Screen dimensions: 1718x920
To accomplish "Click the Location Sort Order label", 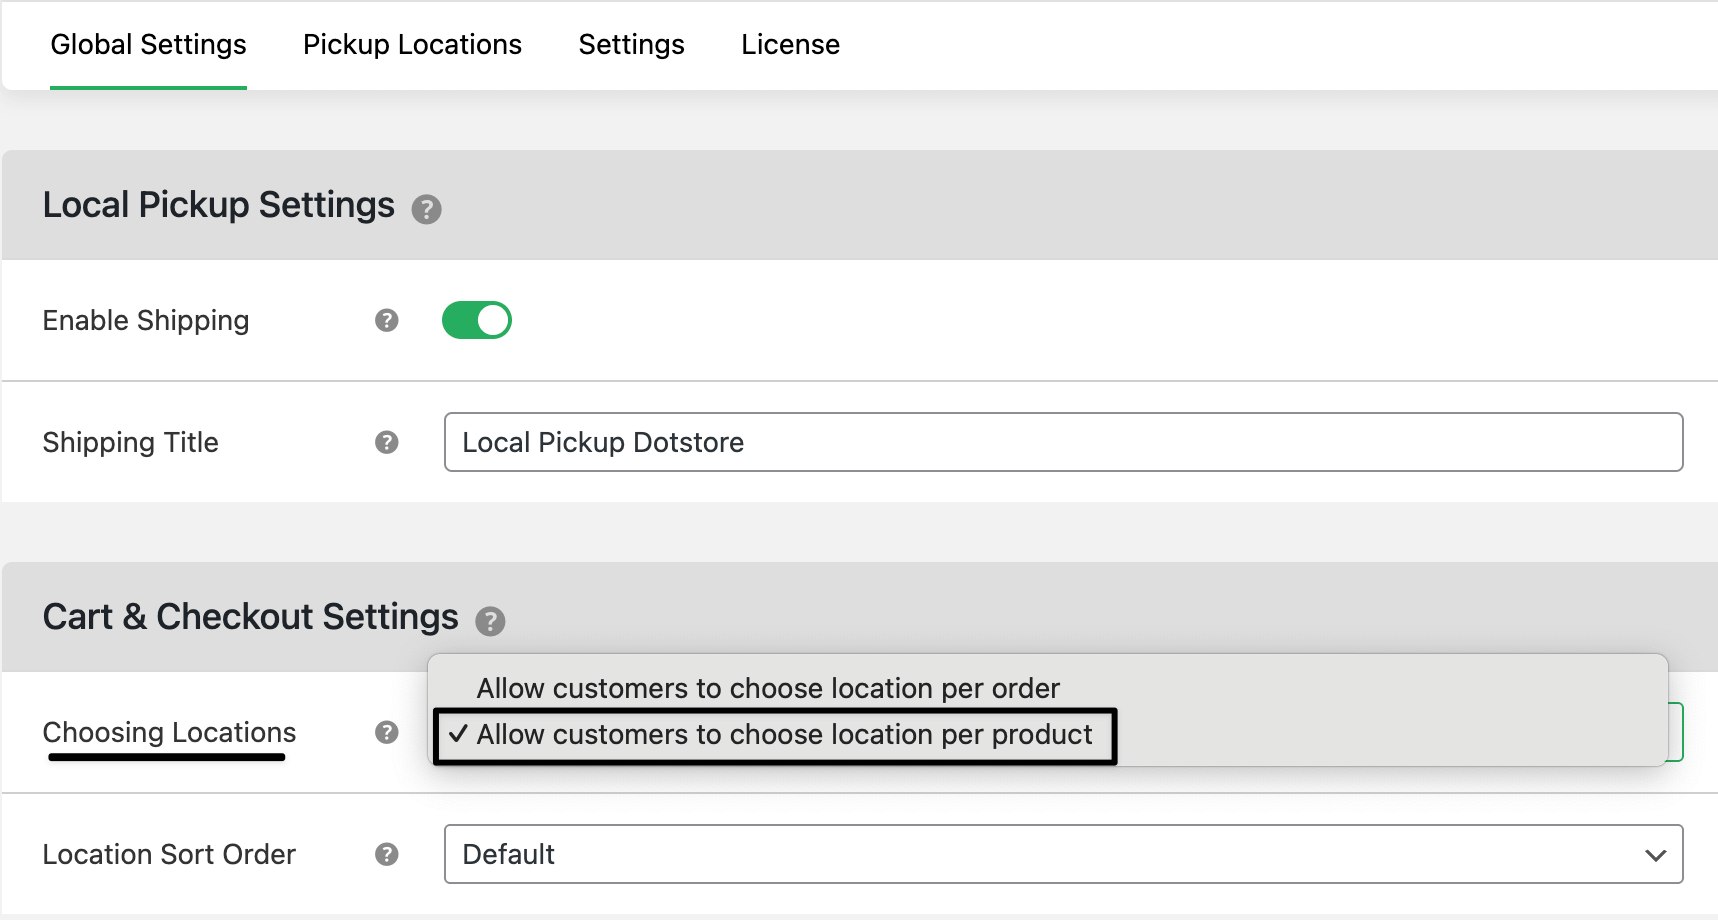I will [169, 854].
